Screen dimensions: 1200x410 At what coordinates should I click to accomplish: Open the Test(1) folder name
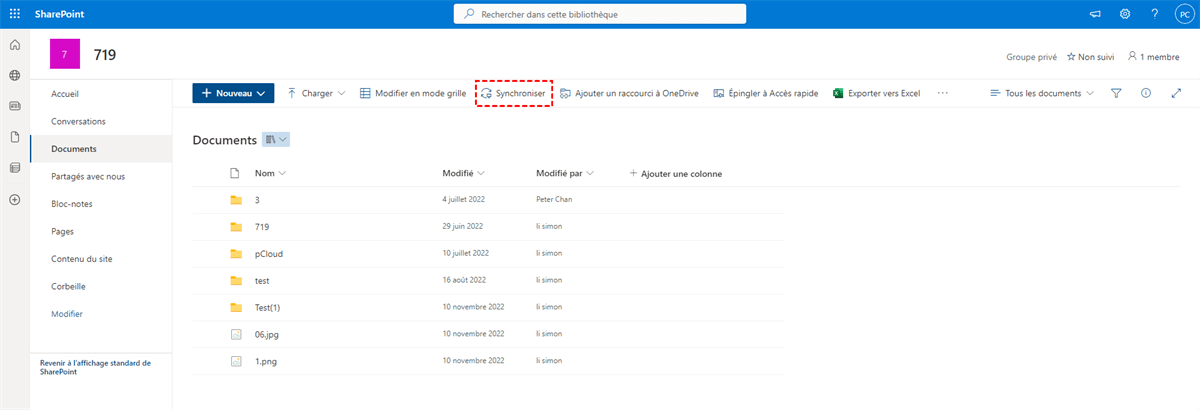point(267,308)
